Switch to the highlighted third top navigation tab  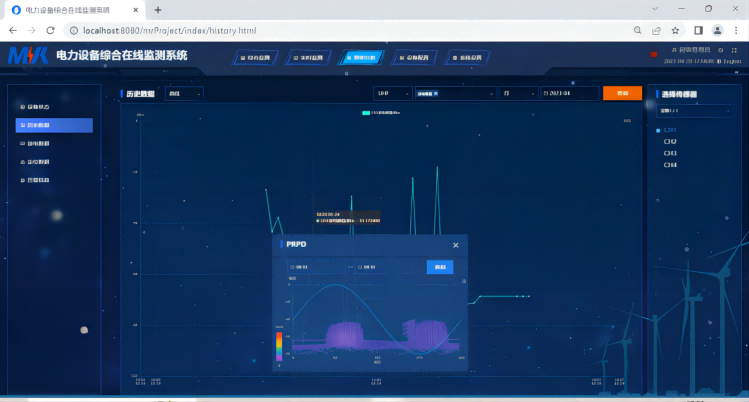coord(360,57)
